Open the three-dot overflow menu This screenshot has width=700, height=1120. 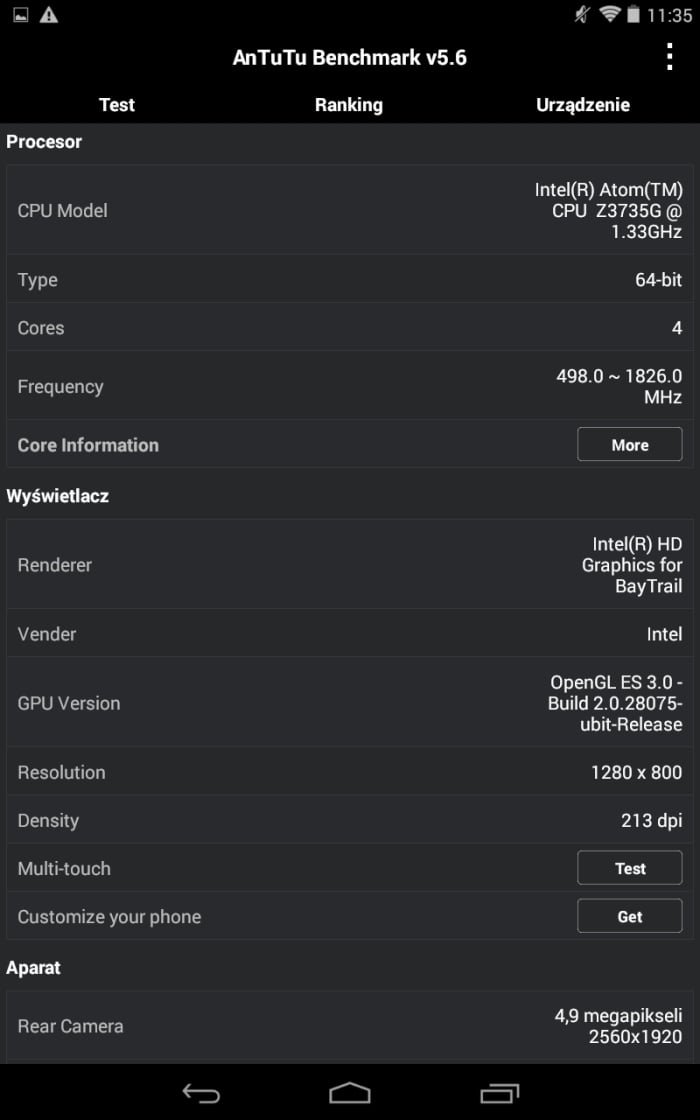[669, 57]
